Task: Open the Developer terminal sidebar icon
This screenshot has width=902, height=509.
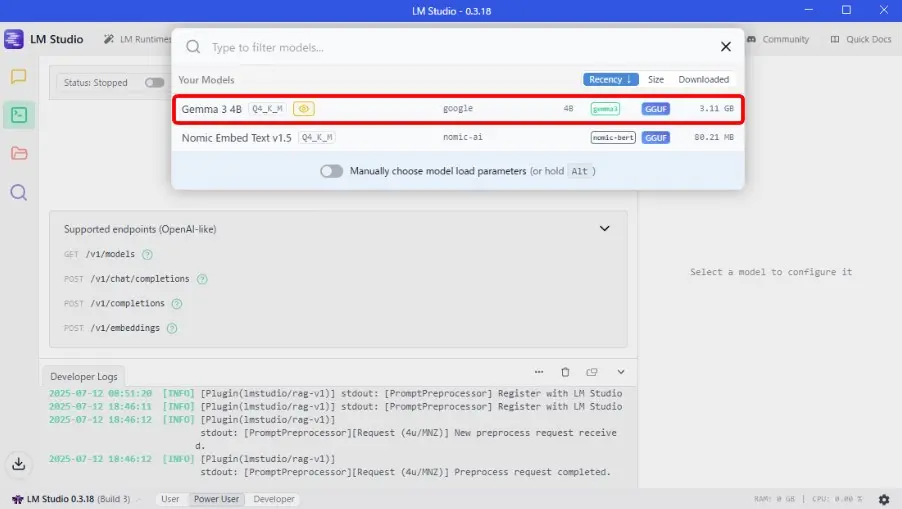Action: [x=18, y=115]
